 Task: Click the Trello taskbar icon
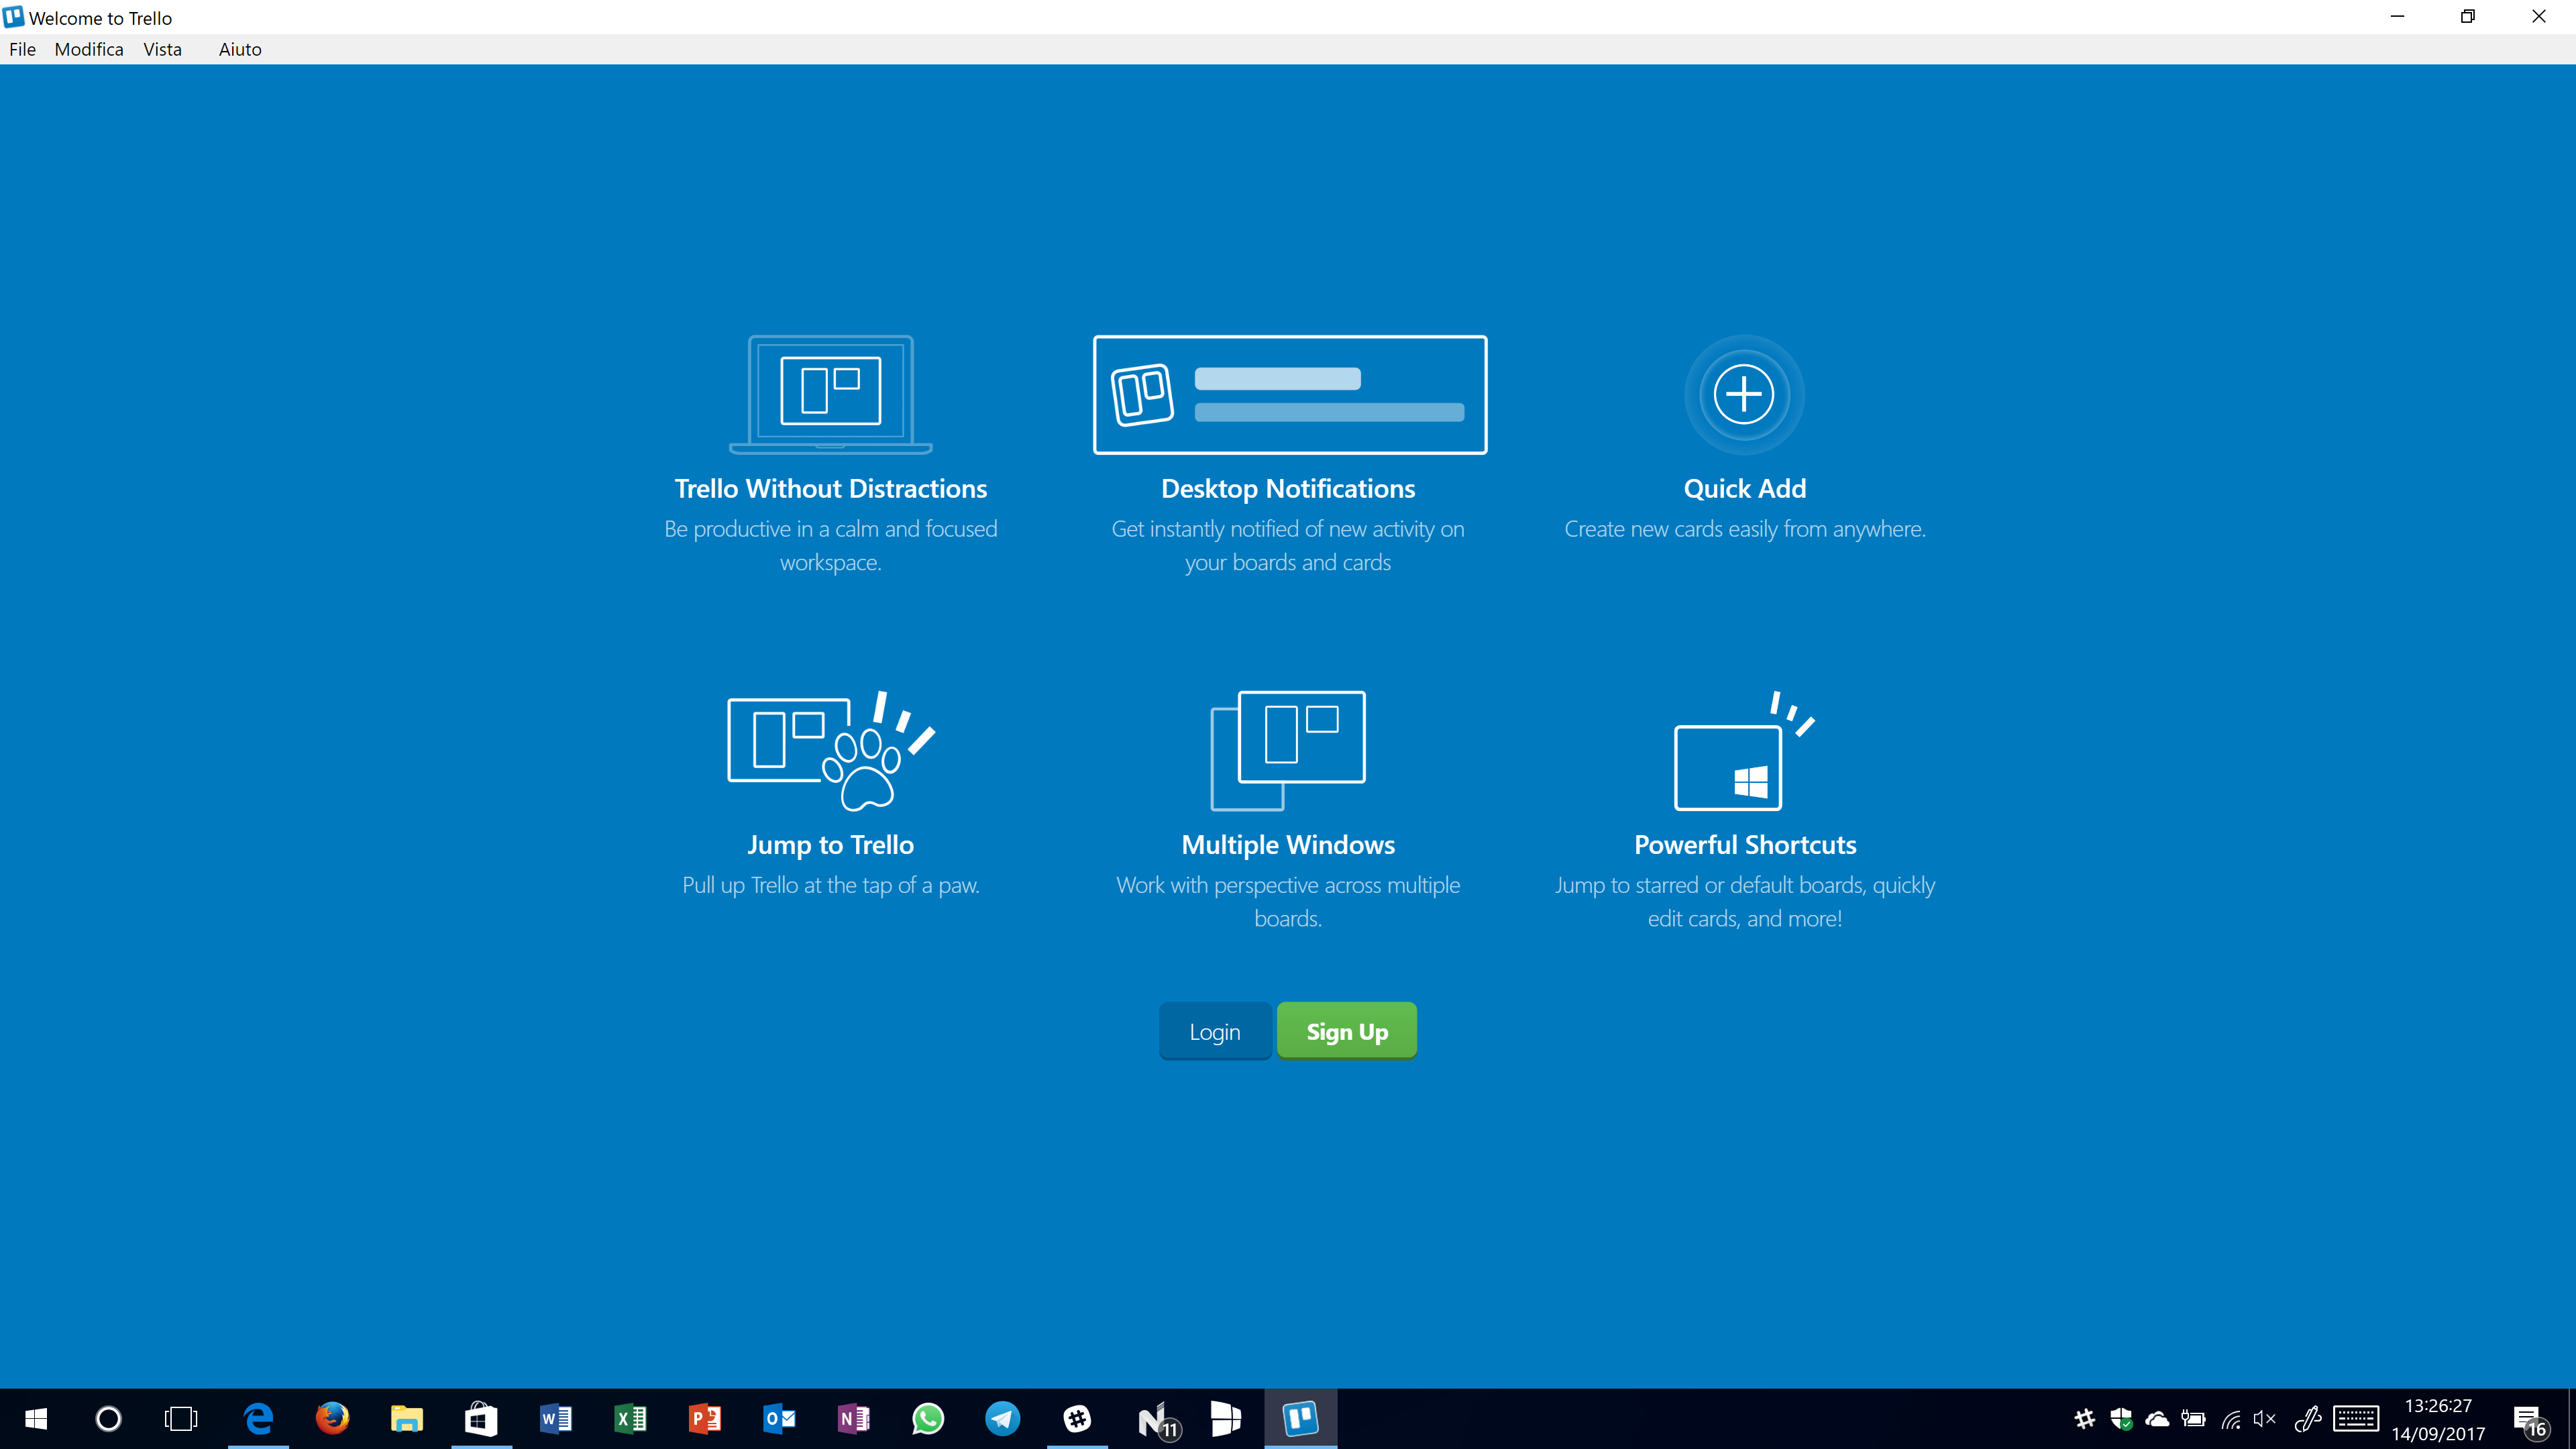coord(1300,1418)
